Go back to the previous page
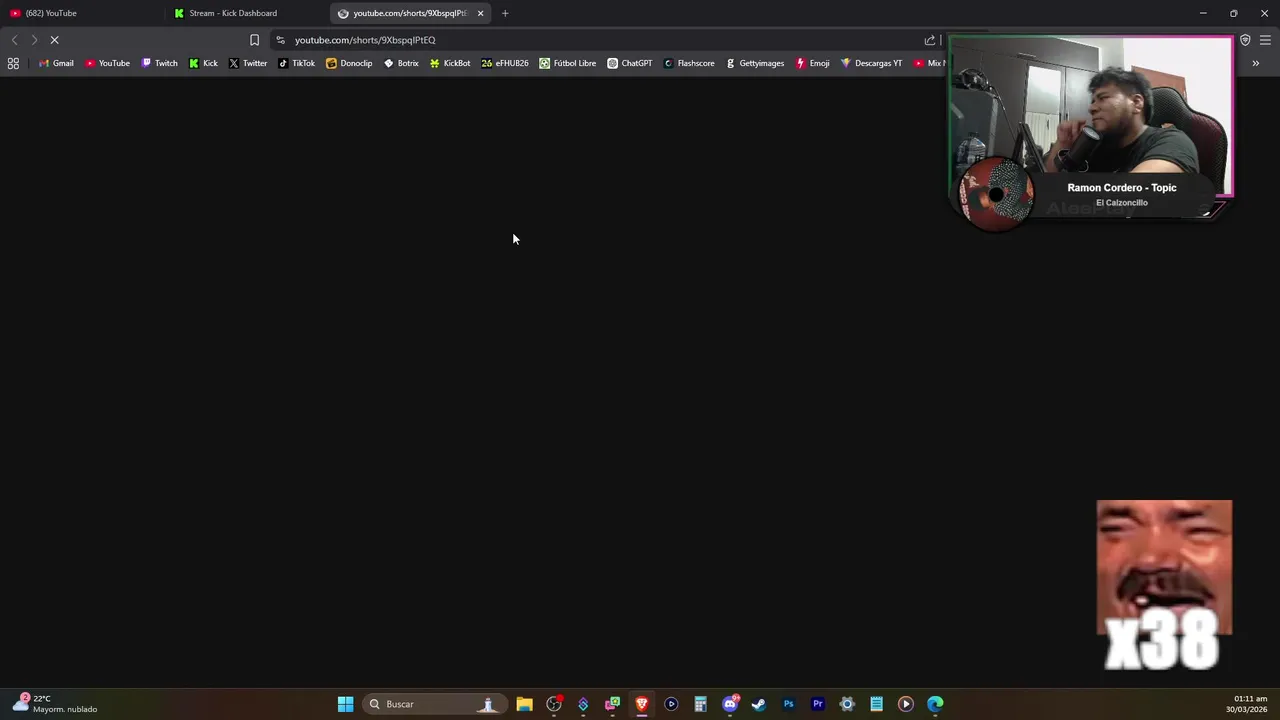Image resolution: width=1280 pixels, height=720 pixels. [14, 40]
